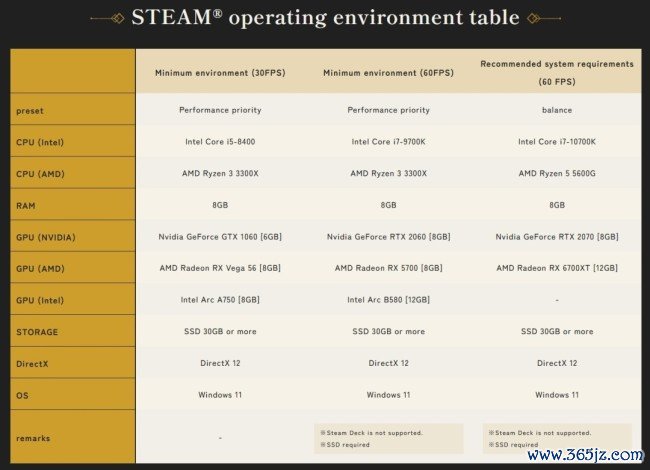Select Nvidia GeForce GTX 1060 [6GB] cell
Screen dimensions: 650x470
(220, 237)
